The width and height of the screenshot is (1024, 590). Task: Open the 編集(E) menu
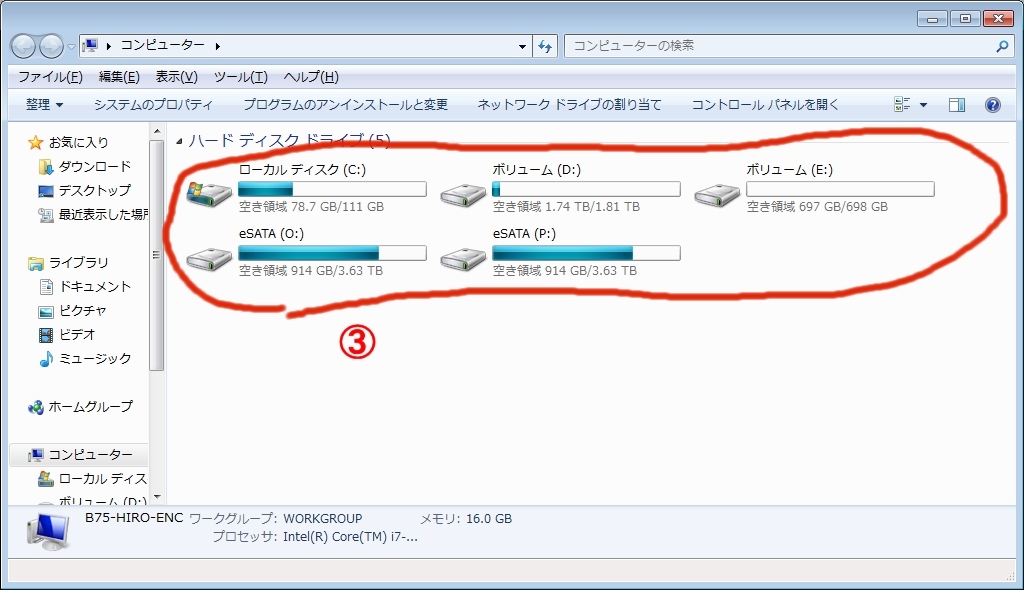(x=119, y=77)
